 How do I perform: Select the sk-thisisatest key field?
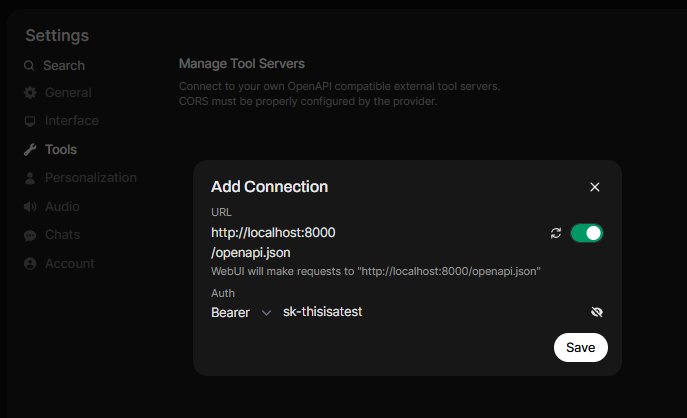(434, 312)
